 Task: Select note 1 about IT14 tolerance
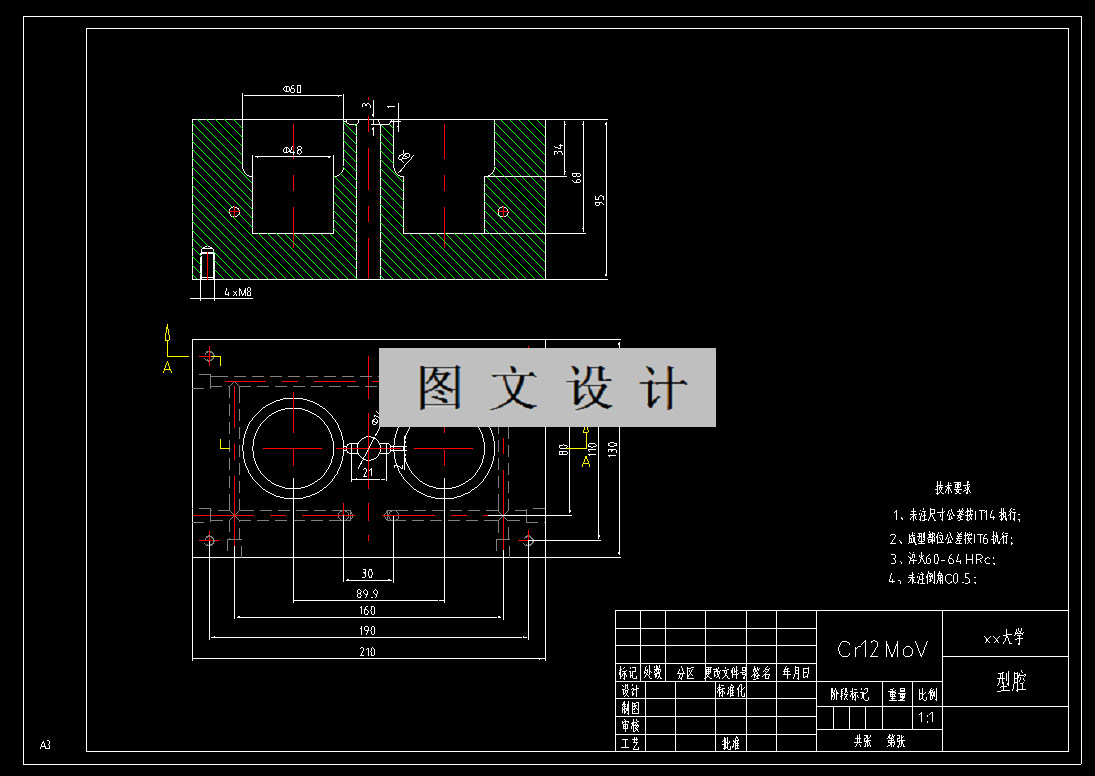pos(957,515)
